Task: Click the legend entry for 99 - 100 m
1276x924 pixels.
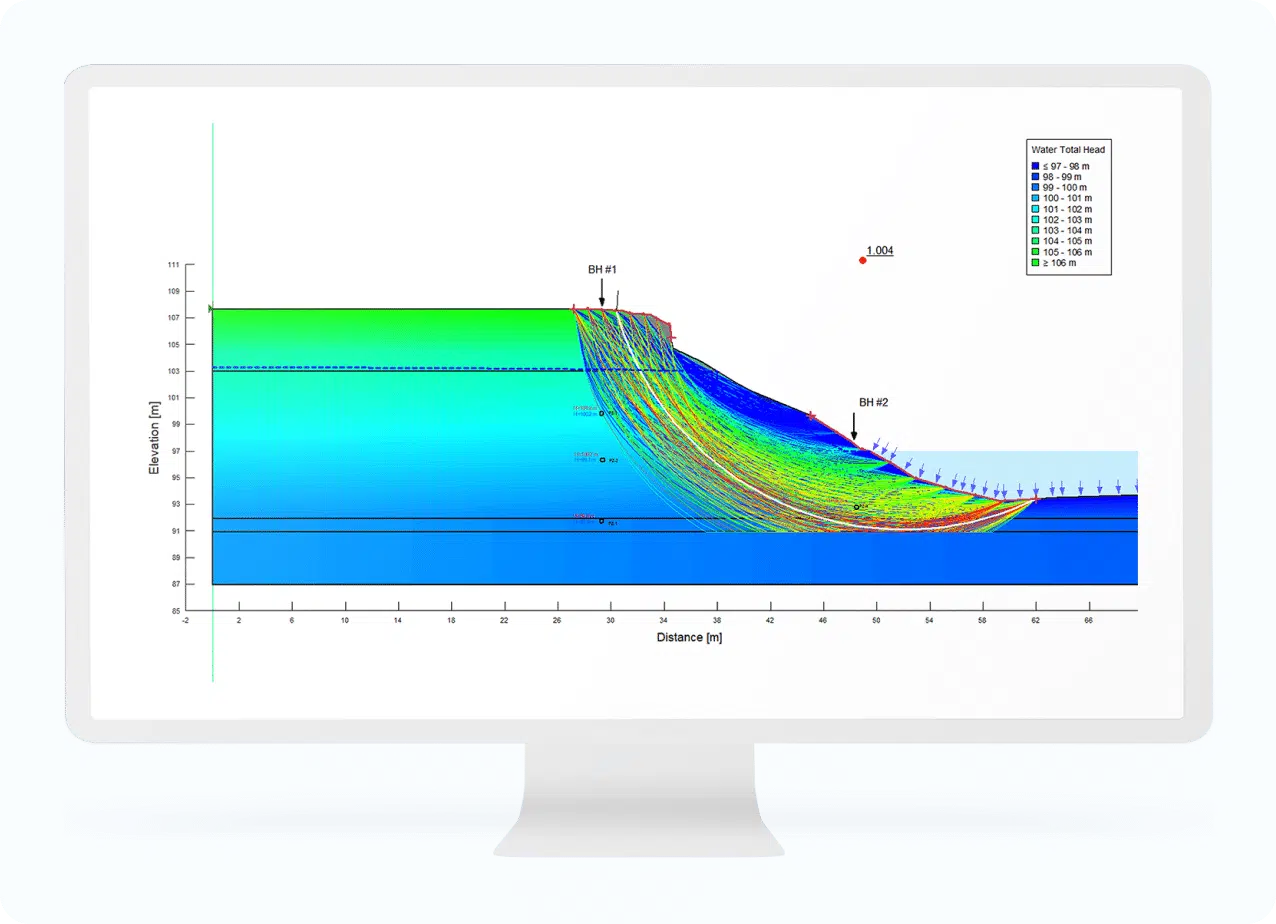Action: pos(1060,187)
